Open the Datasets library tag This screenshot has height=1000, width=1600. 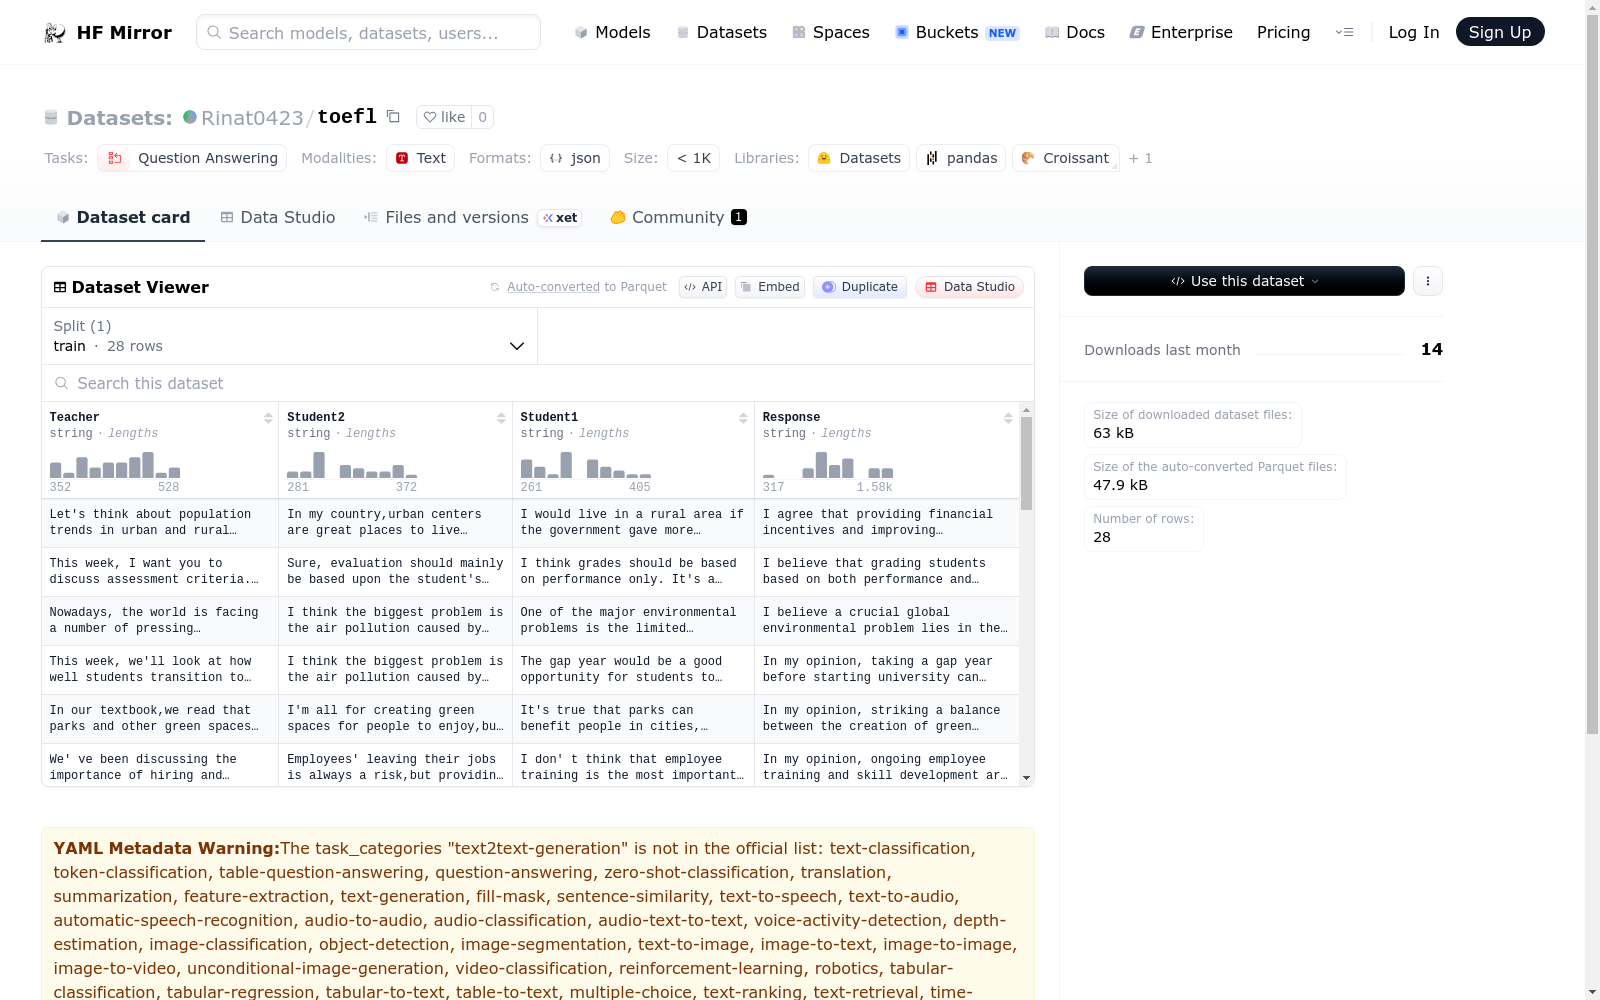859,158
